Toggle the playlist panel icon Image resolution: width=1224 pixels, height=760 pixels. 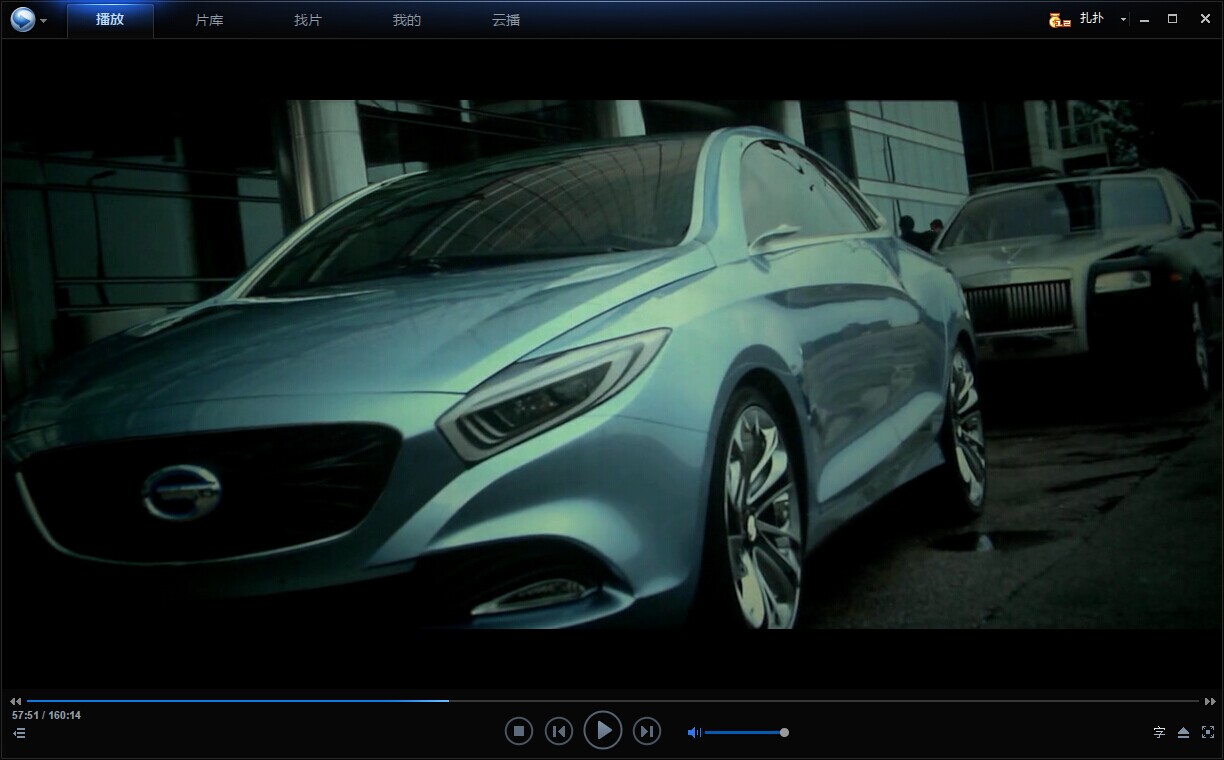(x=19, y=733)
